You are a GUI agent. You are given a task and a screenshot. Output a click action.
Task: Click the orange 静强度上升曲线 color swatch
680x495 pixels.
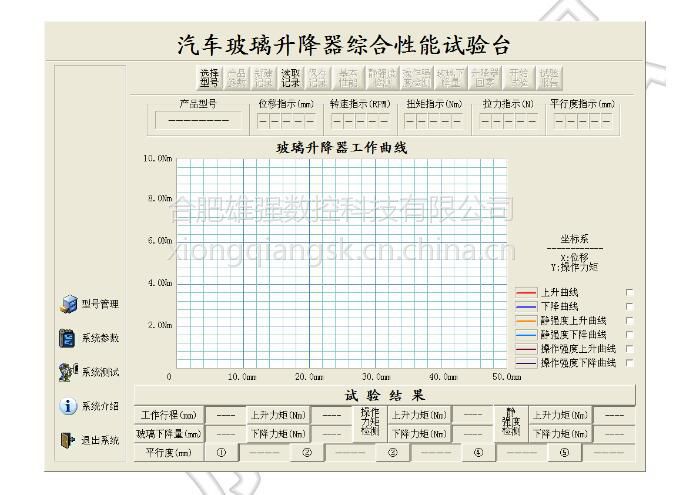(x=526, y=321)
